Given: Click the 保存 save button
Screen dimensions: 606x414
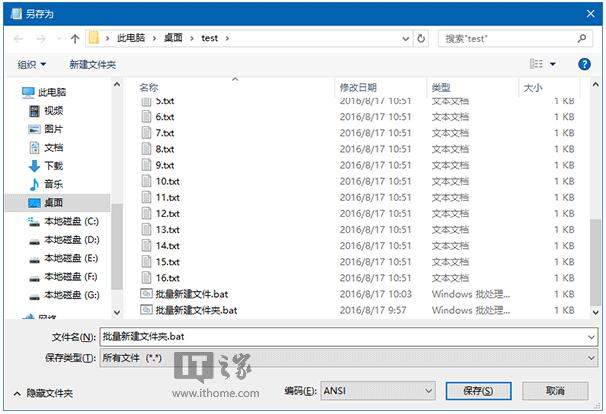Looking at the screenshot, I should pyautogui.click(x=466, y=390).
